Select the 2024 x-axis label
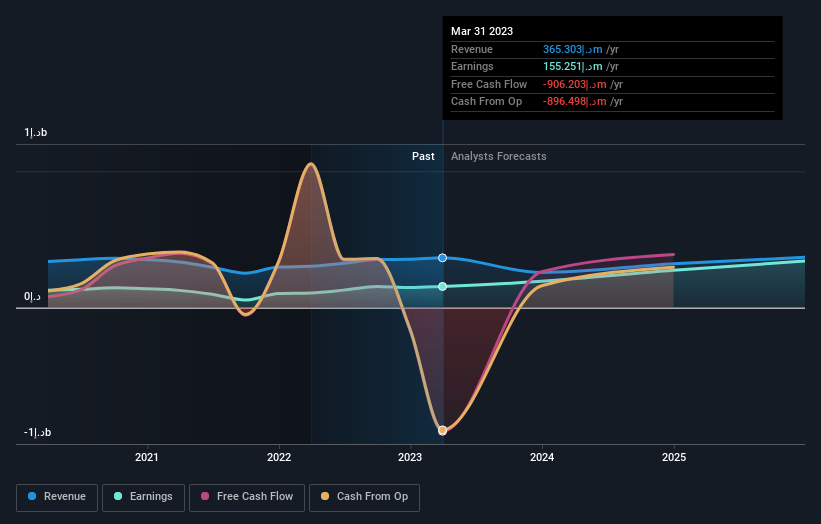 tap(542, 457)
